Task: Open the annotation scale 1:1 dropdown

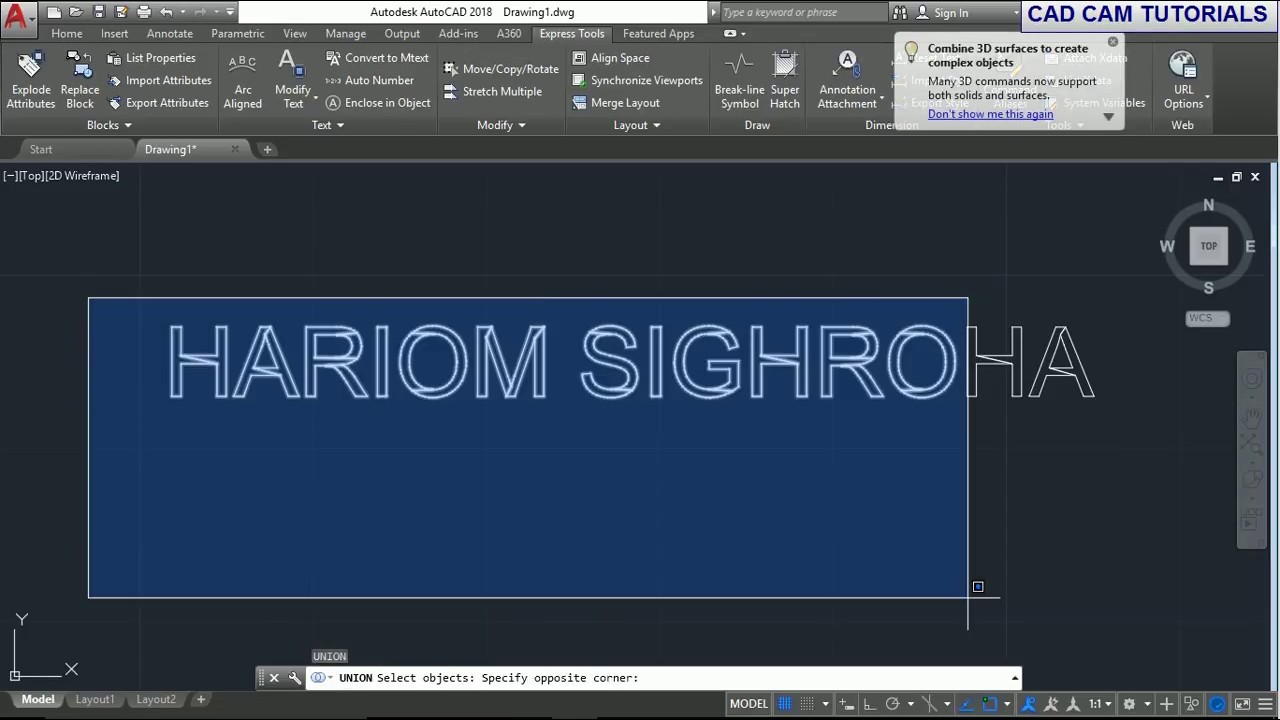Action: click(x=1101, y=704)
